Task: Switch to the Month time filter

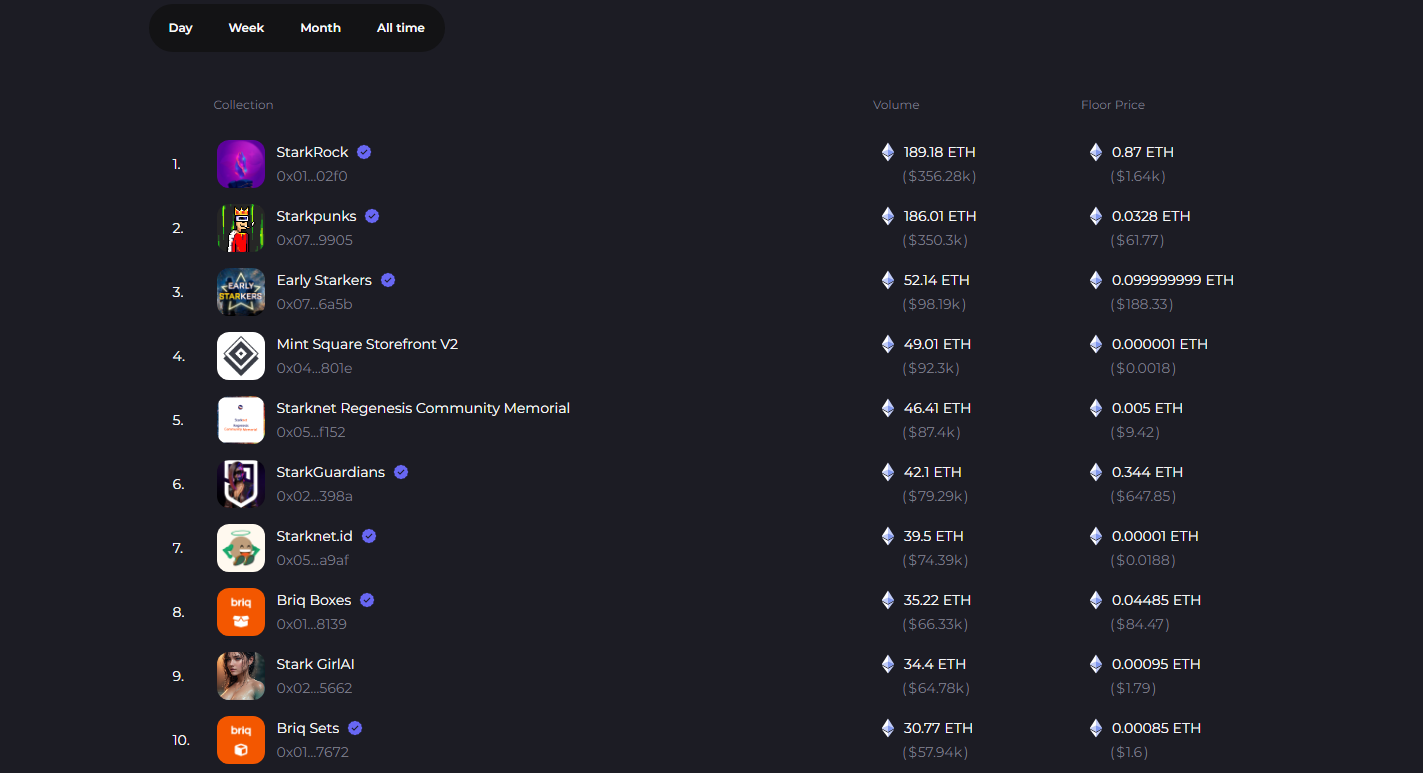Action: (320, 28)
